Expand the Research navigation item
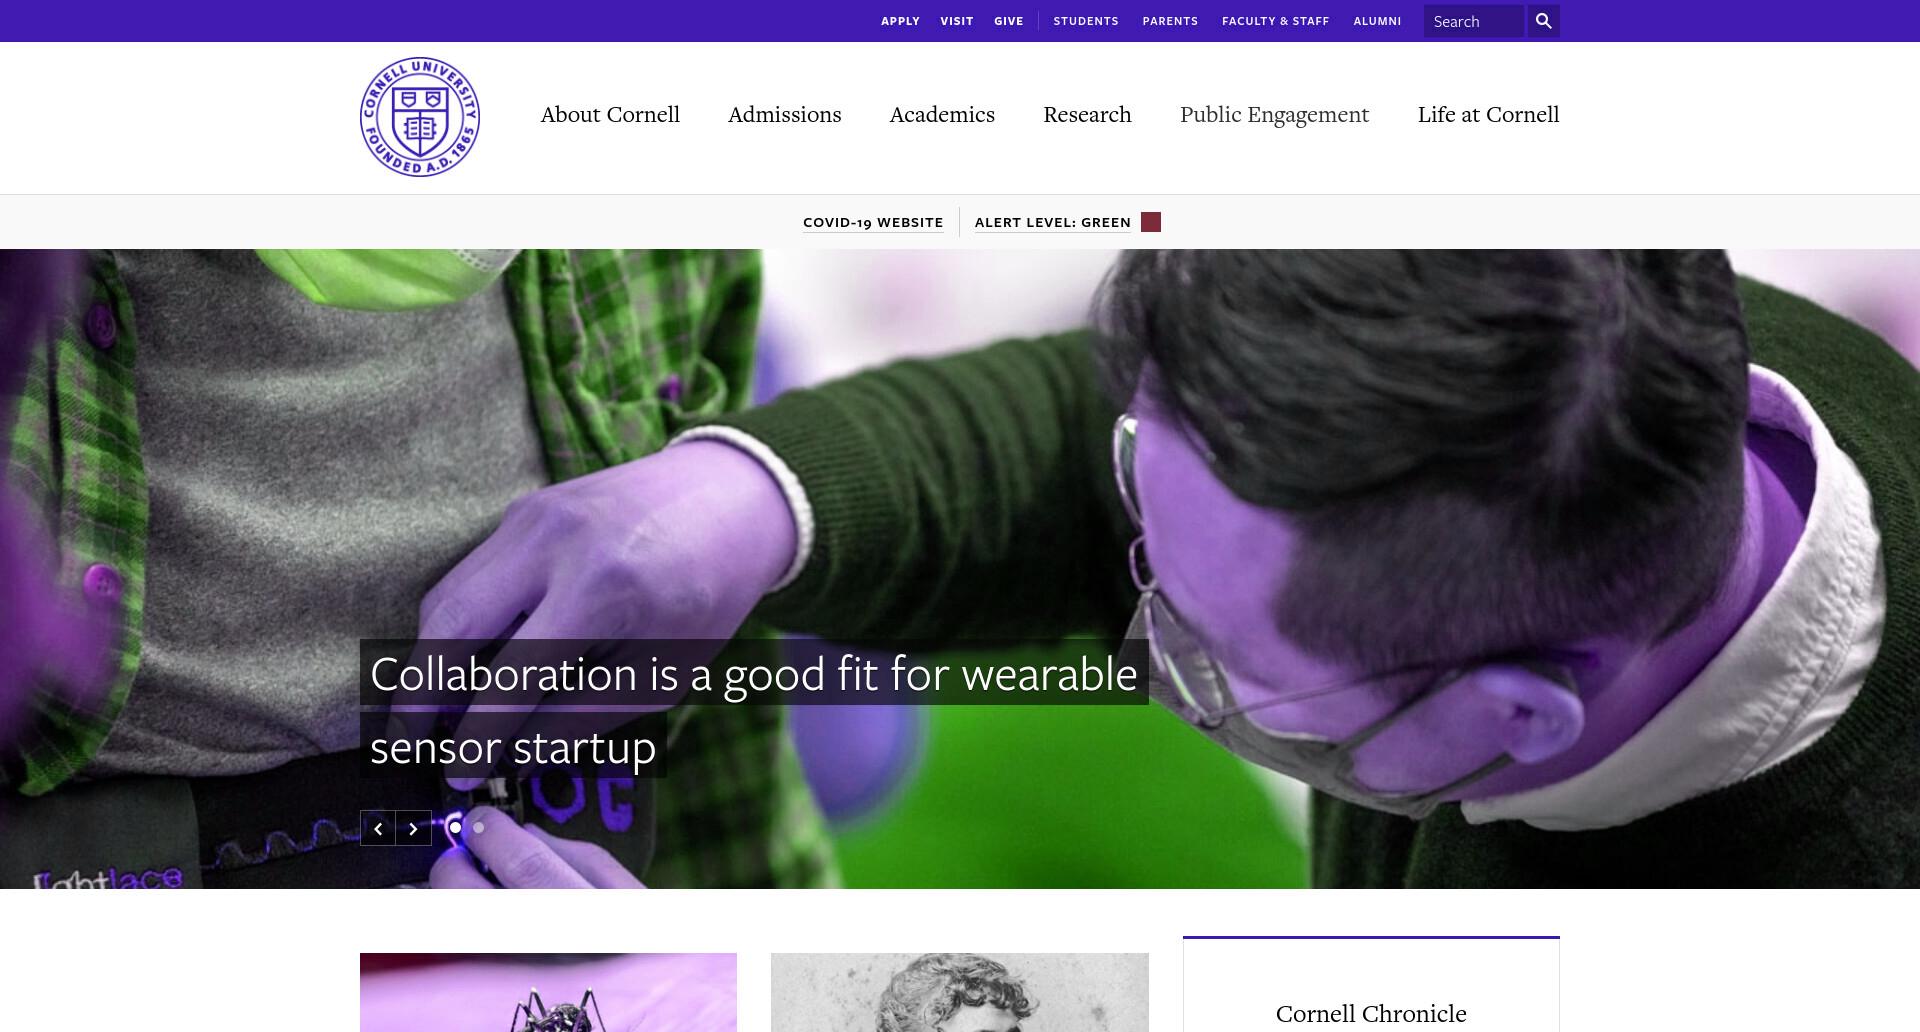Screen dimensions: 1920x1032 (x=1087, y=114)
